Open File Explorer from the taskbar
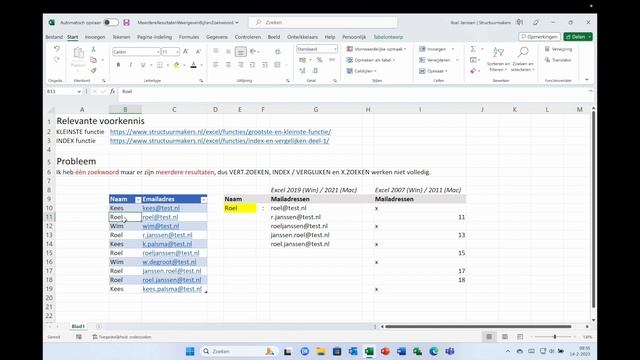This screenshot has width=640, height=360. [x=321, y=351]
